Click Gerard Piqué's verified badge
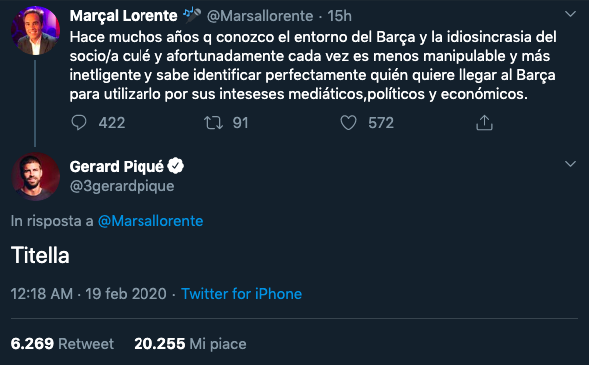Image resolution: width=589 pixels, height=365 pixels. click(175, 166)
